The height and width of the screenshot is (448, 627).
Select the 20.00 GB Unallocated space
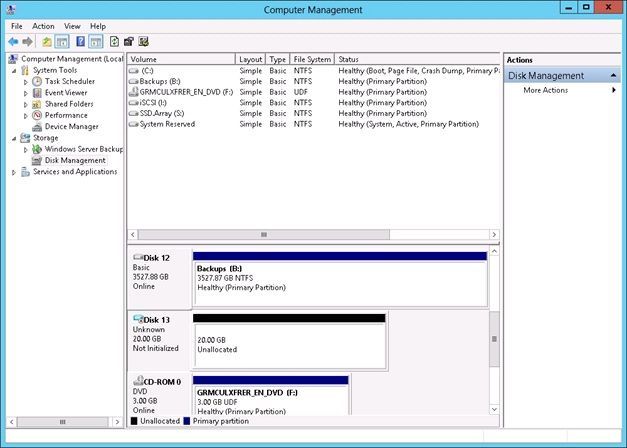point(290,341)
